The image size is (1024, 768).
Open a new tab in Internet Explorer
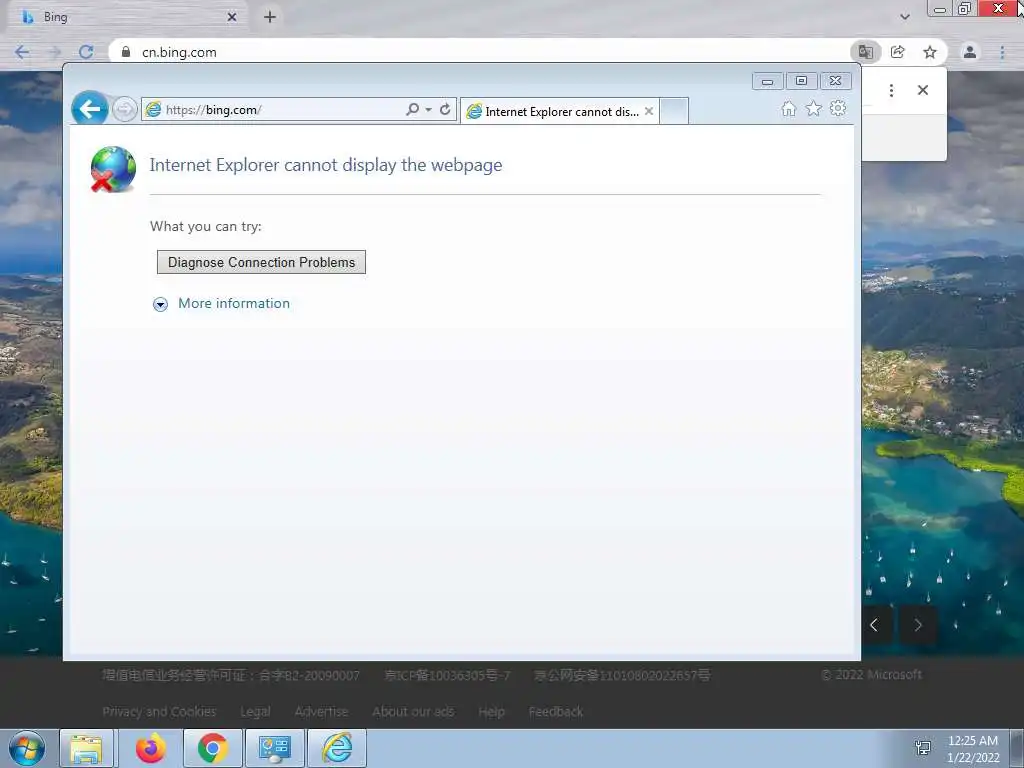click(x=674, y=111)
